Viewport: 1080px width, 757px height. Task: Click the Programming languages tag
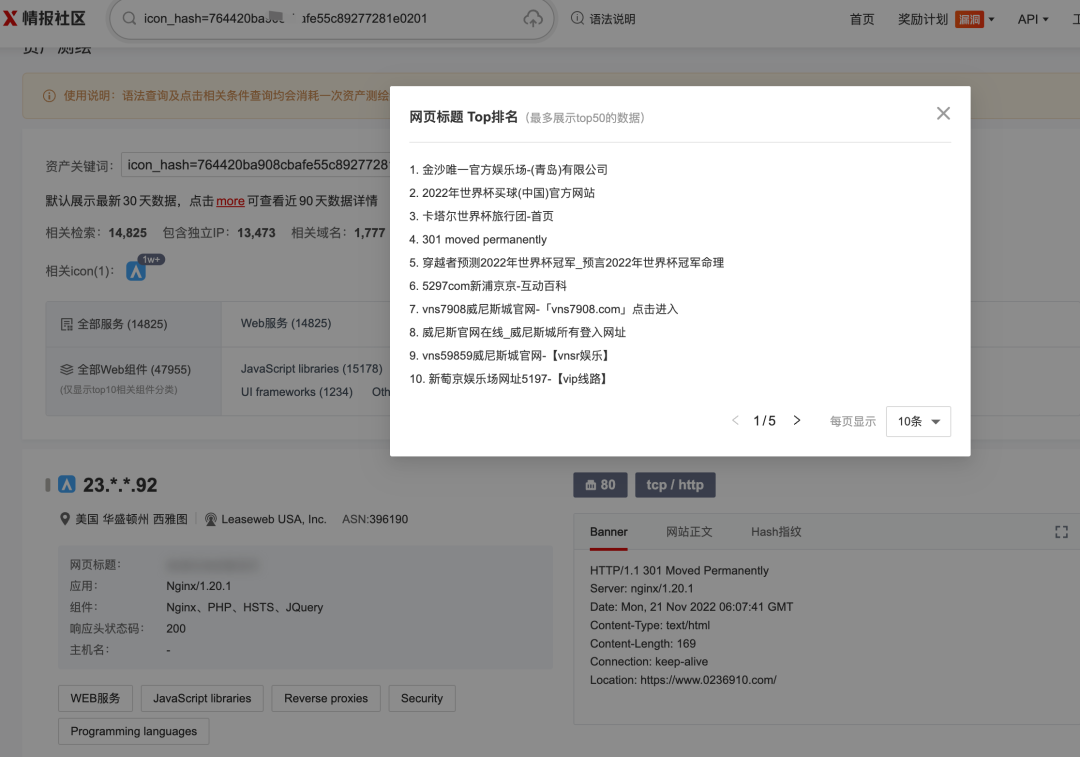tap(134, 732)
